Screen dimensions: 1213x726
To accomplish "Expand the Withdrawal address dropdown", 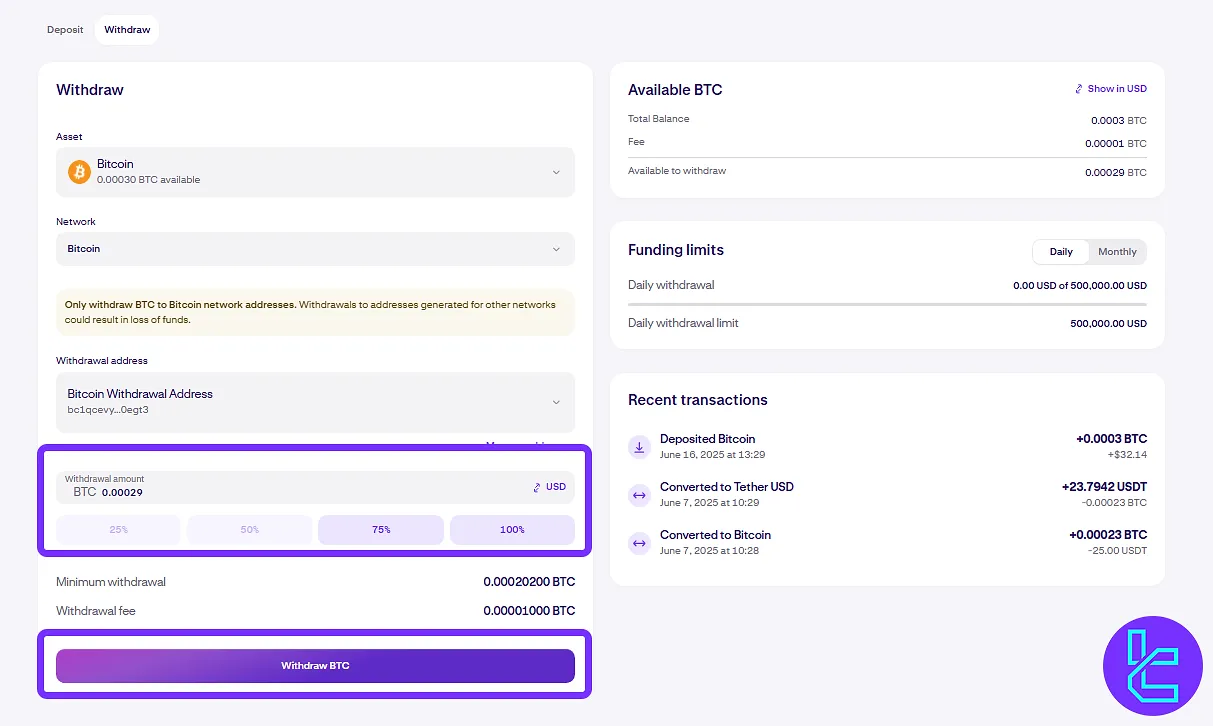I will (315, 402).
